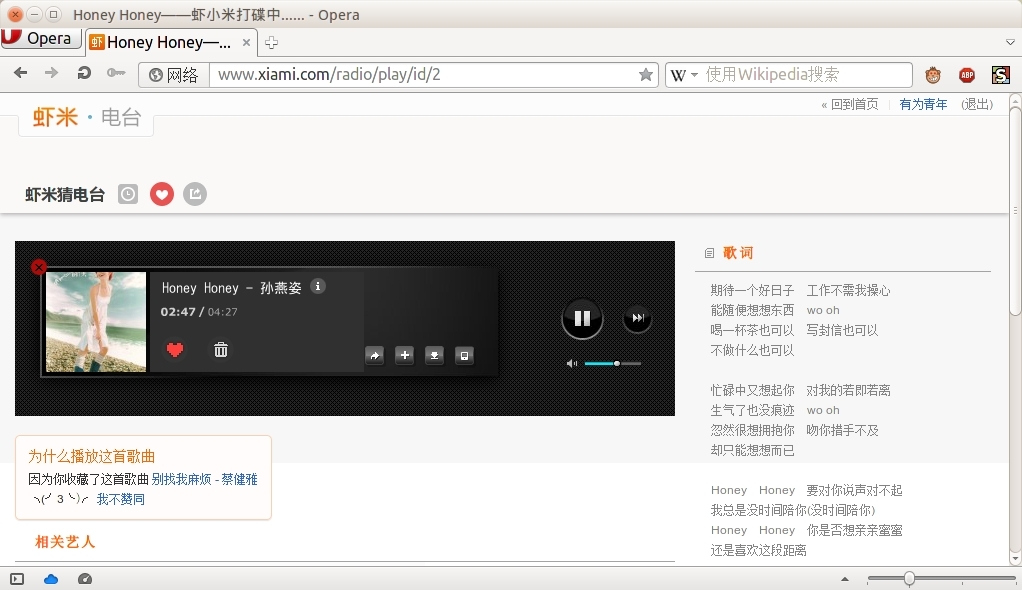
Task: Switch to the Honey Honey tab
Action: pos(165,43)
